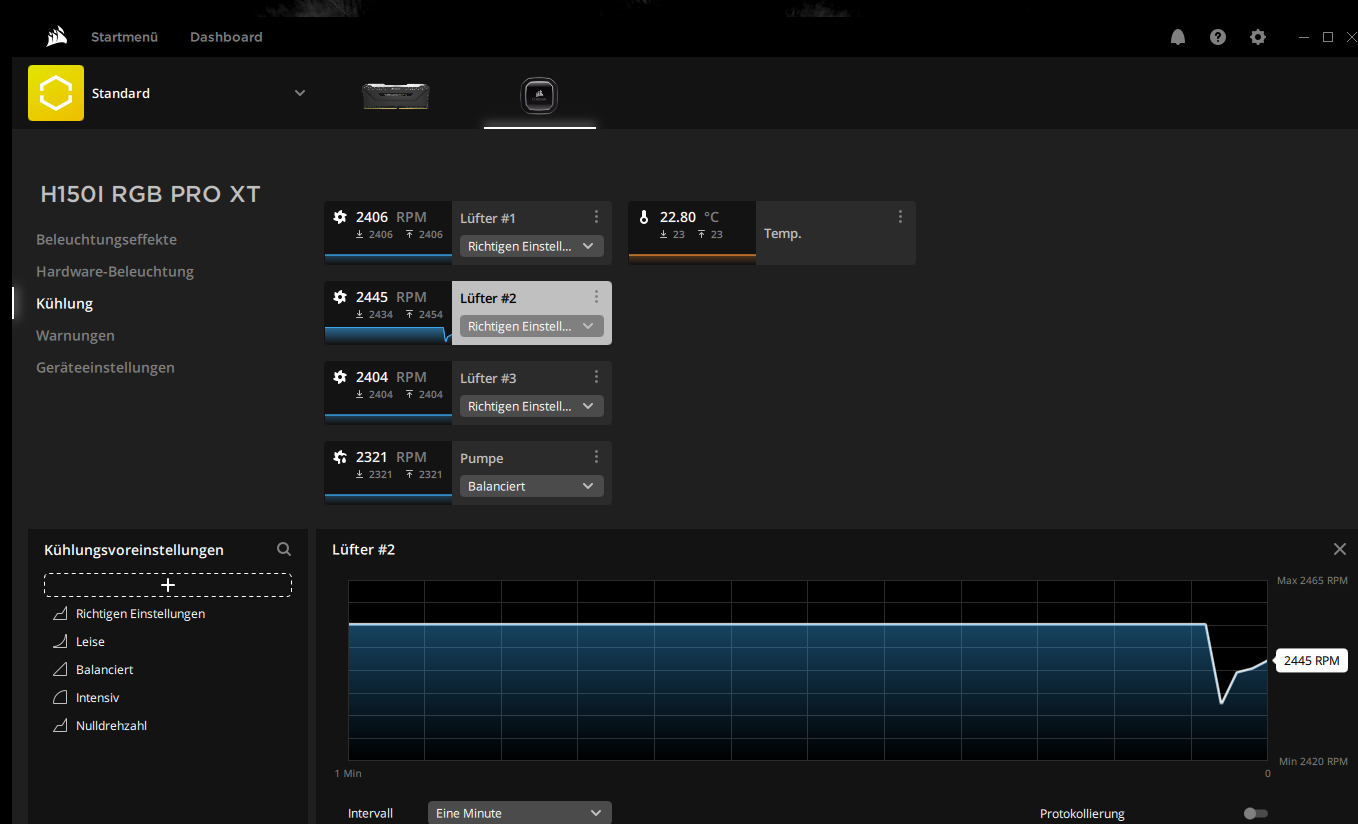Open the Startmenü tab
The image size is (1358, 824).
125,37
